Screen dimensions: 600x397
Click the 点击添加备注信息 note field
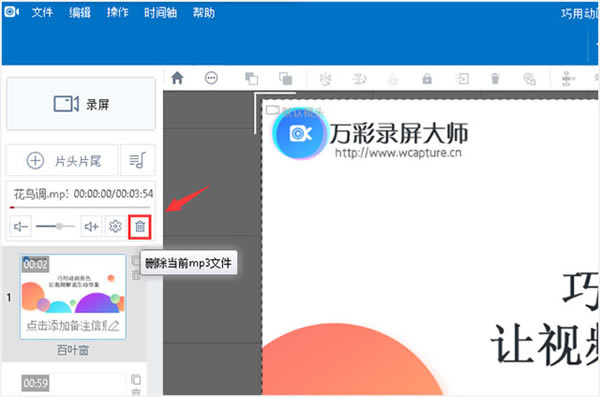73,326
